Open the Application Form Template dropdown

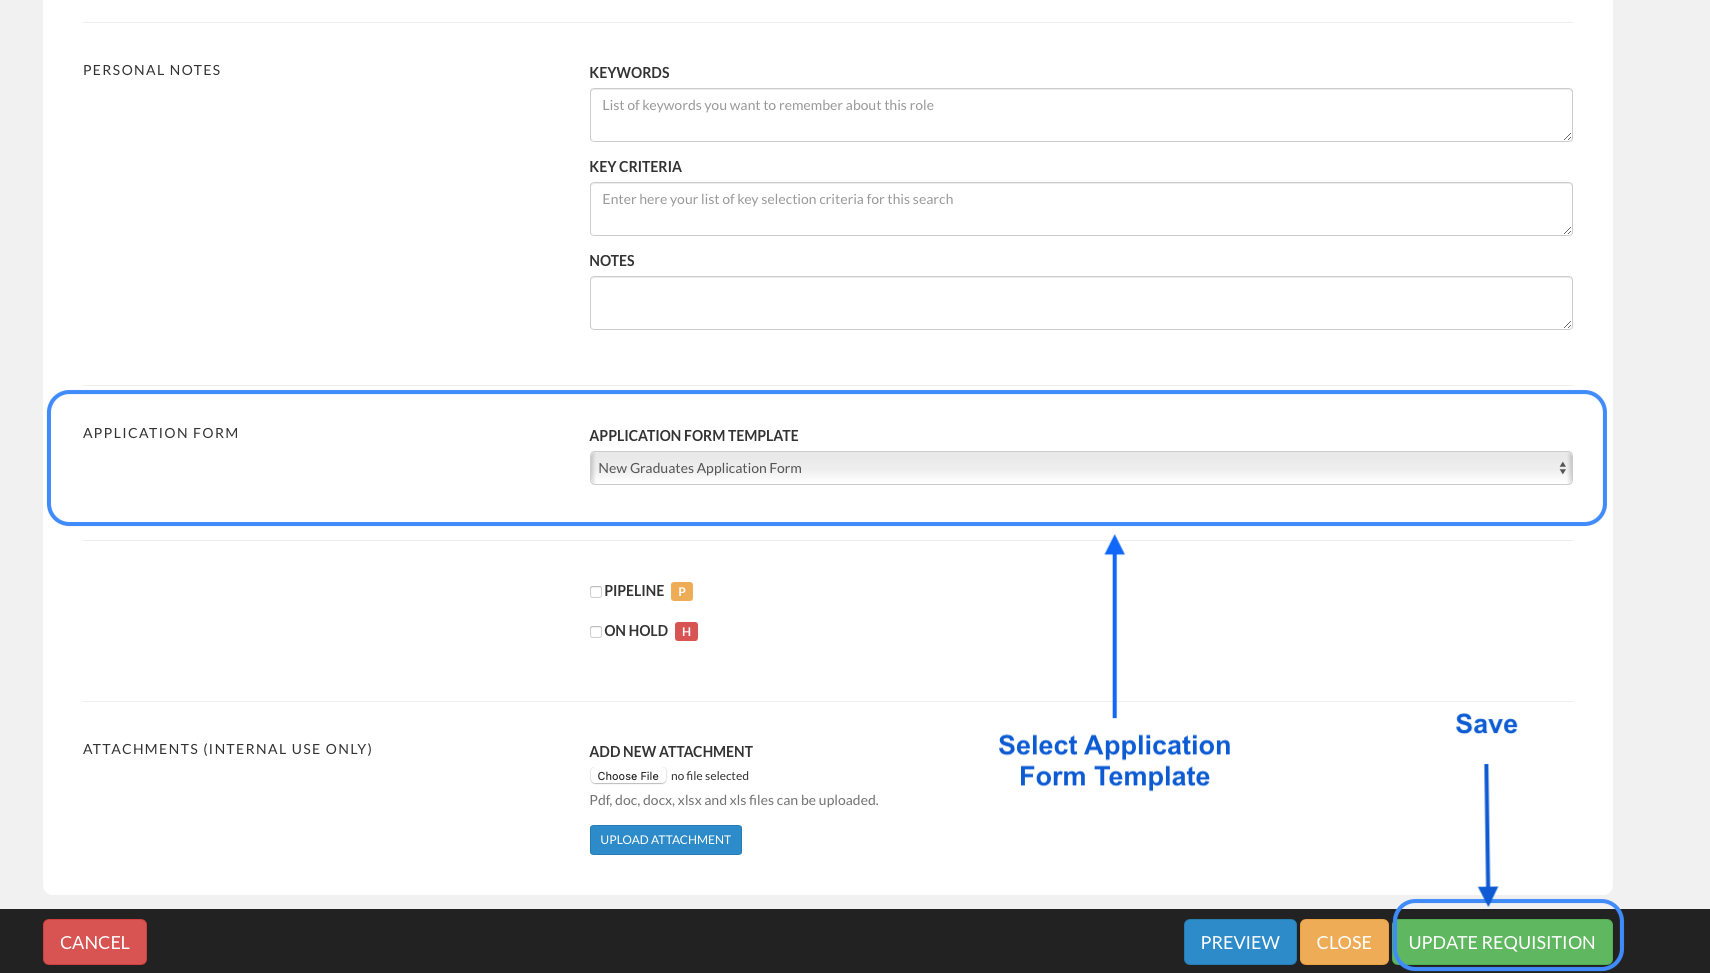click(x=1080, y=467)
